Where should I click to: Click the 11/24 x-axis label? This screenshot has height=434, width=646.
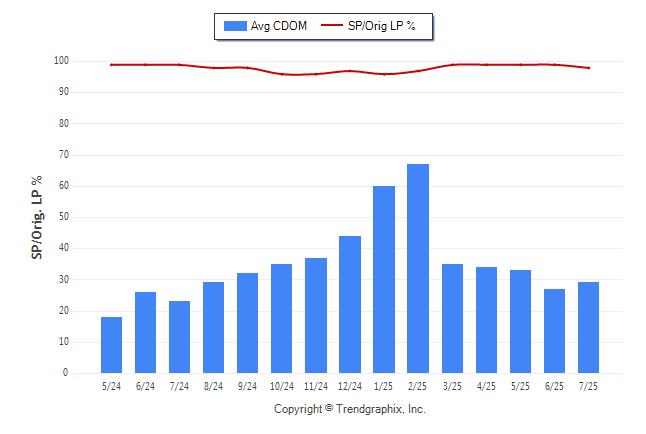click(316, 387)
